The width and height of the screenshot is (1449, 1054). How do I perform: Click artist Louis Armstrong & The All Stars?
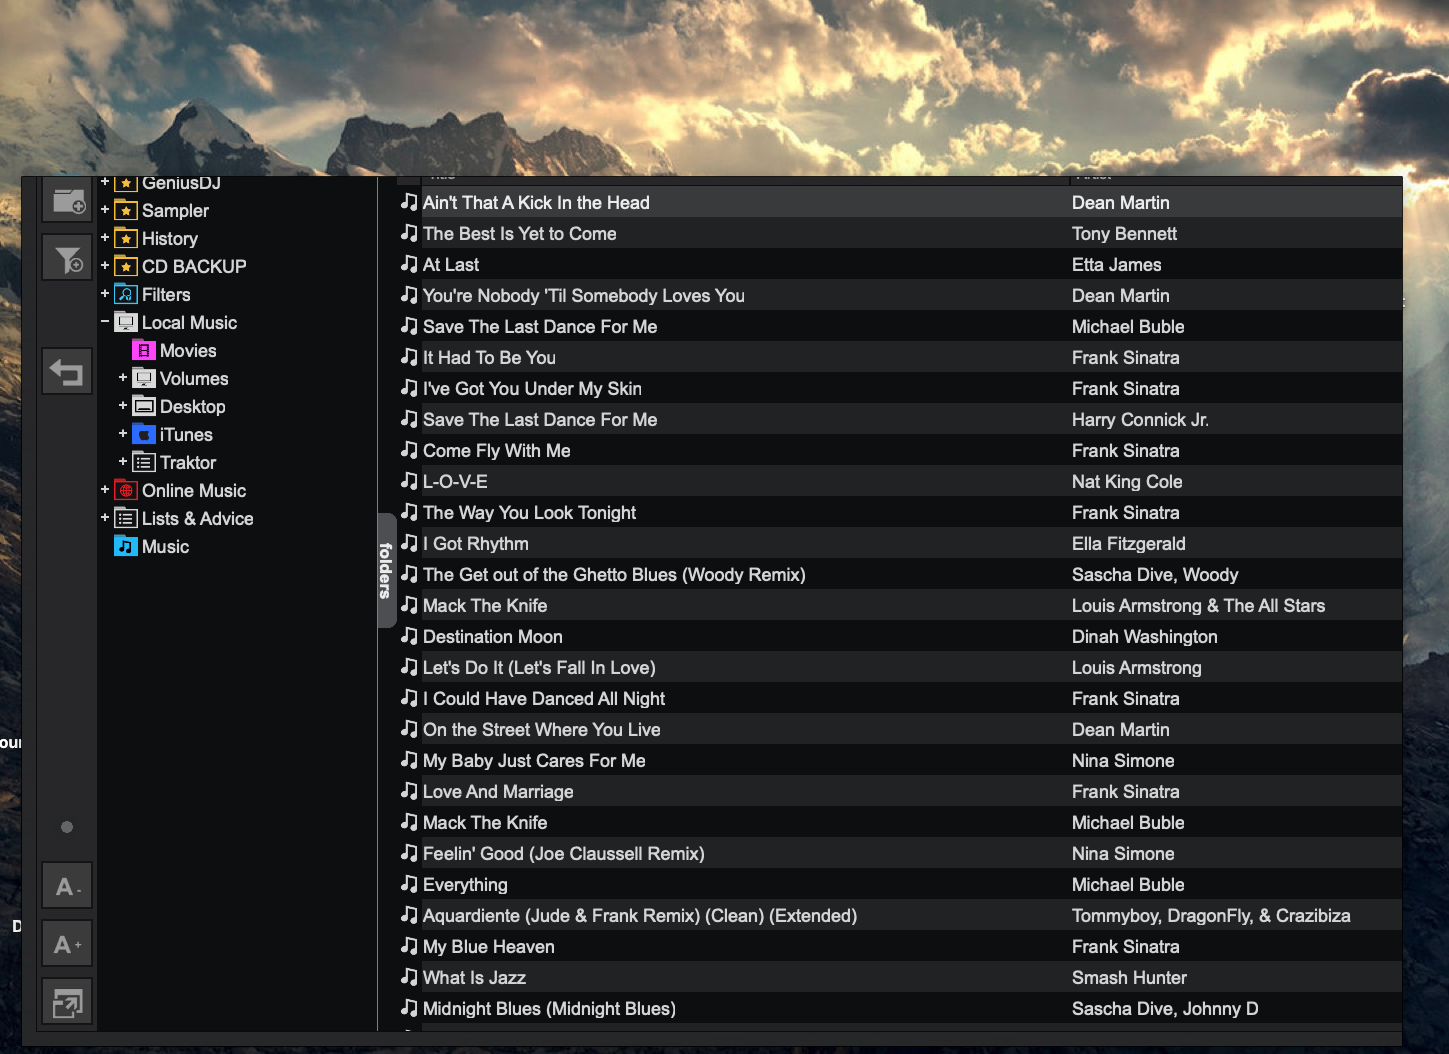click(x=1198, y=605)
